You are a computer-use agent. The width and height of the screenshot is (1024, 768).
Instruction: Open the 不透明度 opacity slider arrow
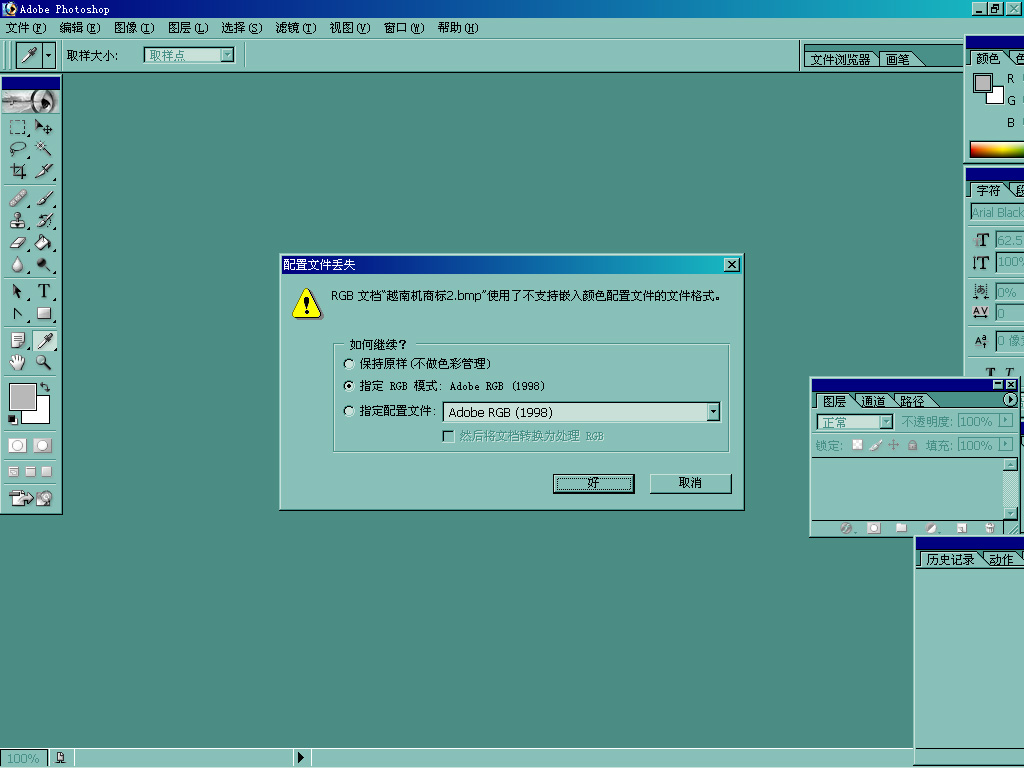[x=1006, y=421]
